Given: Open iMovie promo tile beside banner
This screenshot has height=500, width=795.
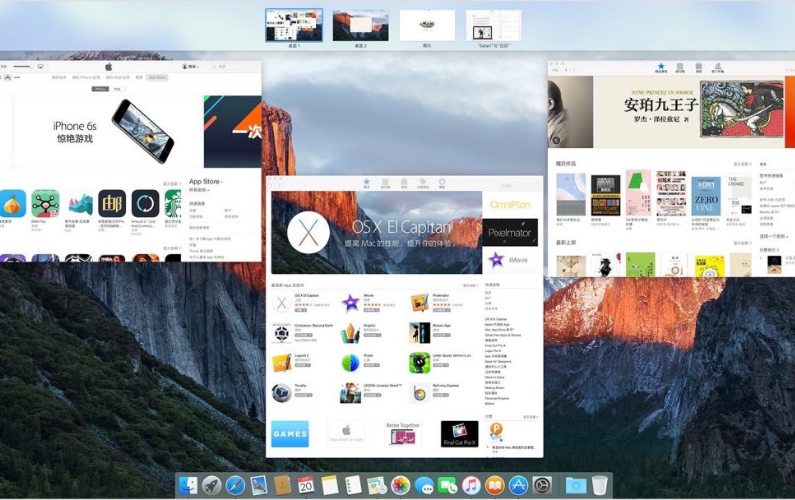Looking at the screenshot, I should (510, 260).
